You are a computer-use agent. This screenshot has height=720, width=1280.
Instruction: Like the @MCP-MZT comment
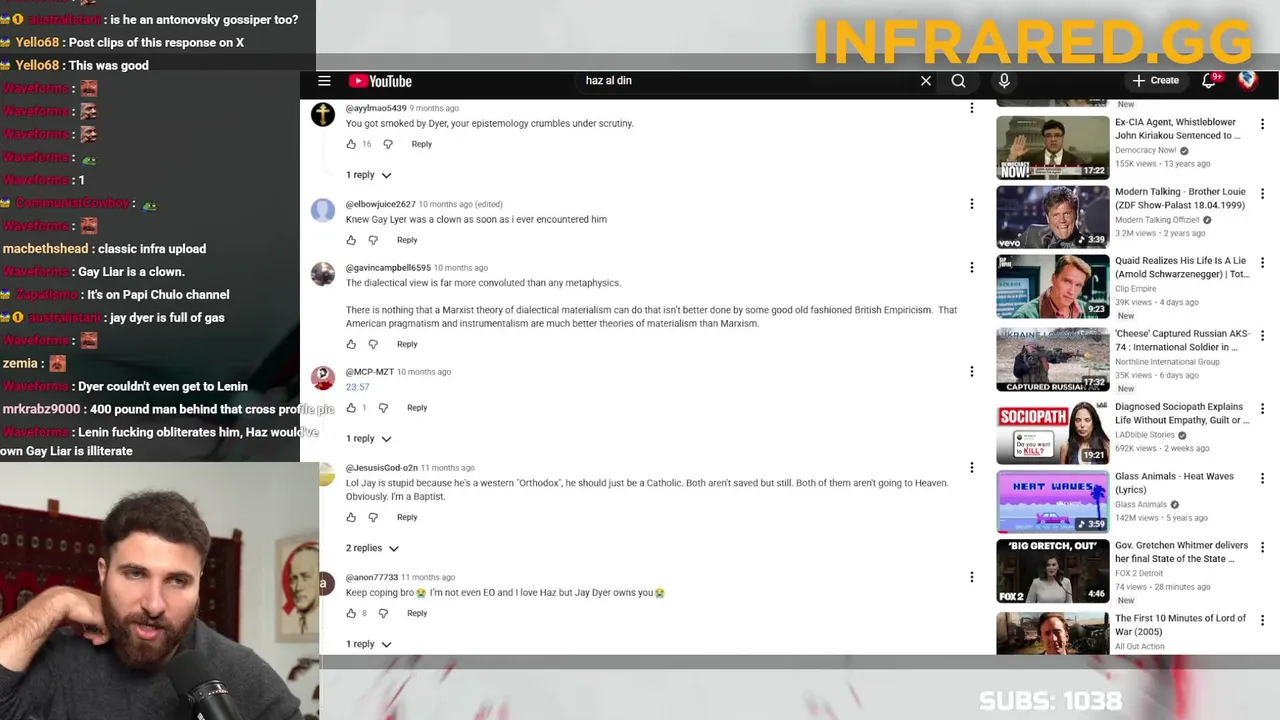[x=351, y=408]
